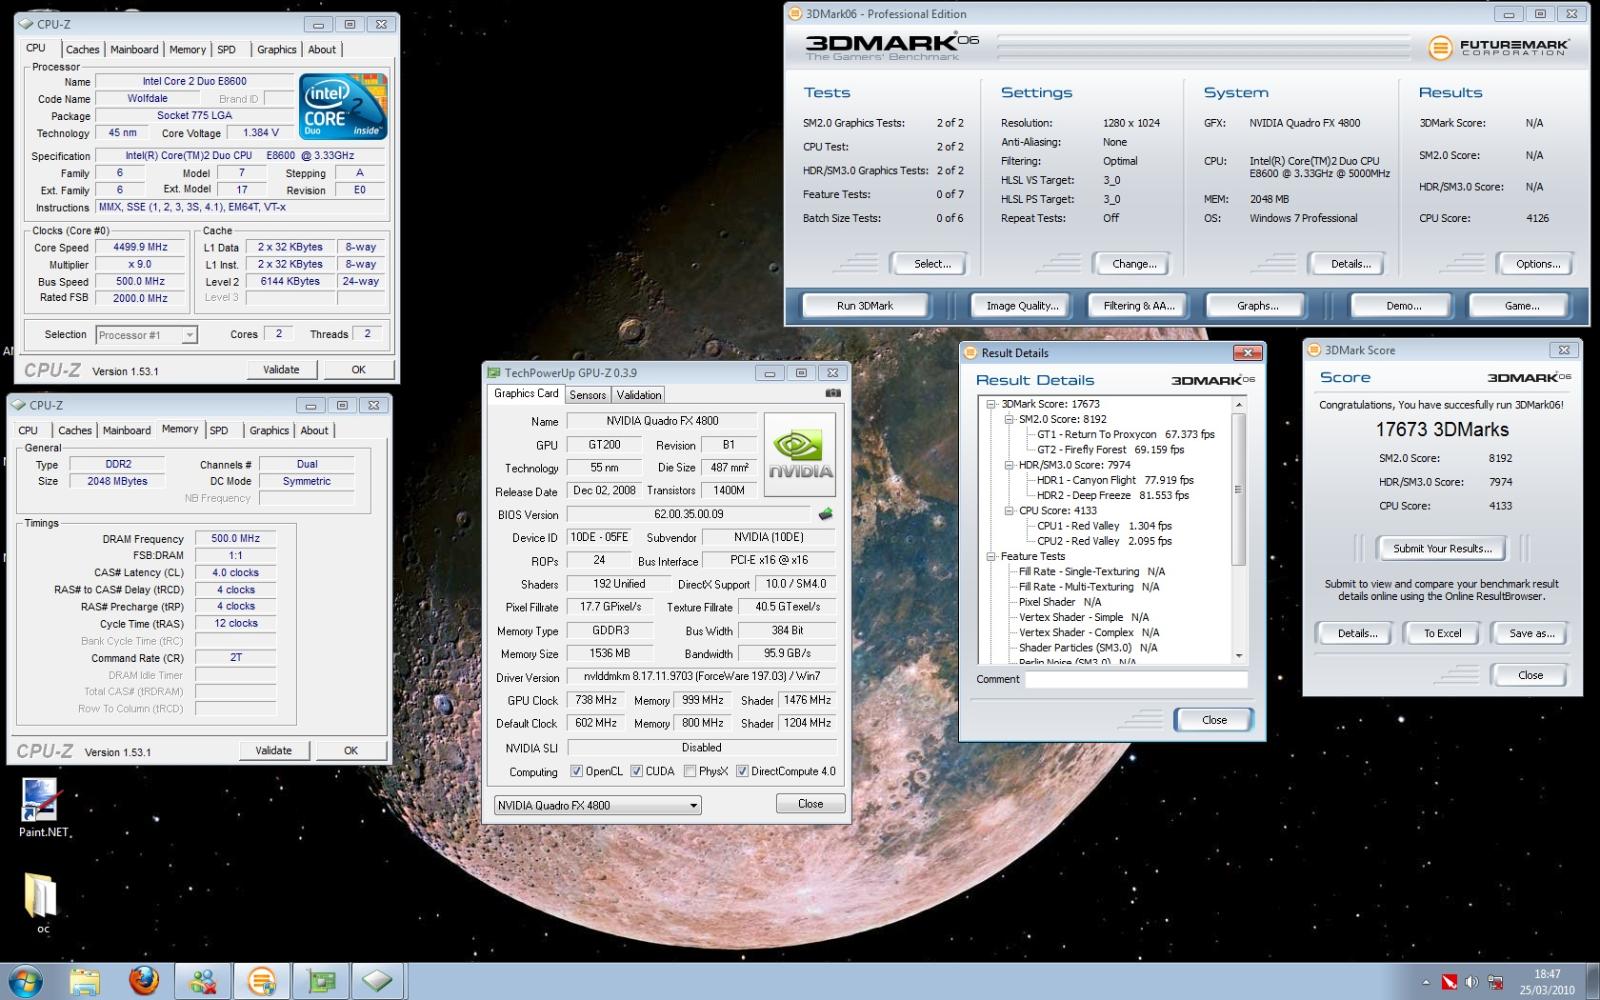1600x1000 pixels.
Task: Click the 3DMark06 title bar icon
Action: (796, 14)
